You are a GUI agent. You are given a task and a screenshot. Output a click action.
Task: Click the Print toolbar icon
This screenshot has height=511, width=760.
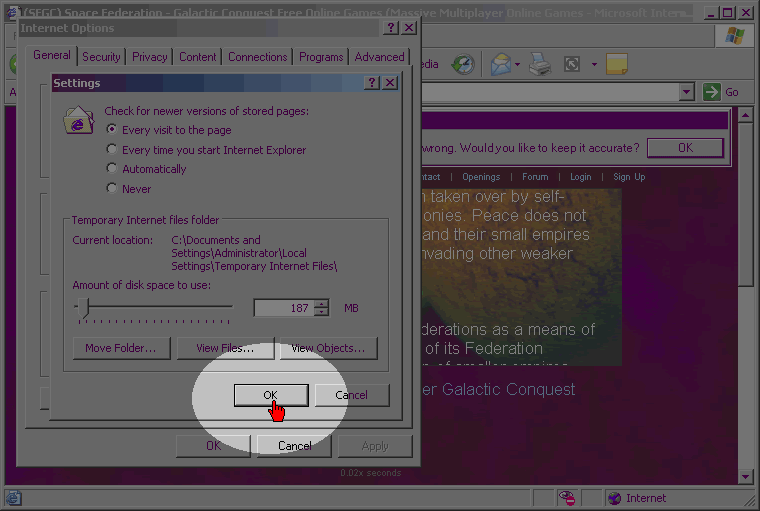[x=540, y=65]
